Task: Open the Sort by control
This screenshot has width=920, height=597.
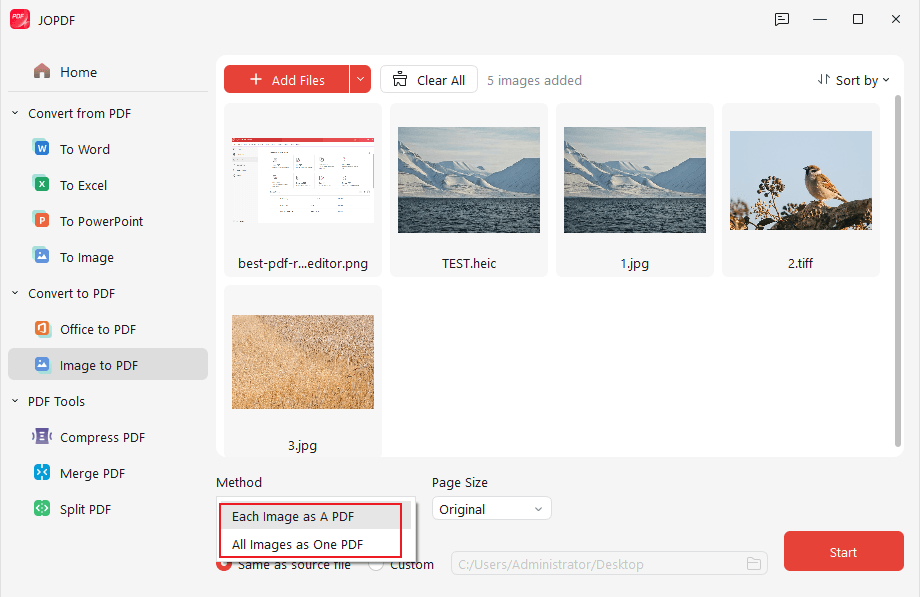Action: pyautogui.click(x=853, y=79)
